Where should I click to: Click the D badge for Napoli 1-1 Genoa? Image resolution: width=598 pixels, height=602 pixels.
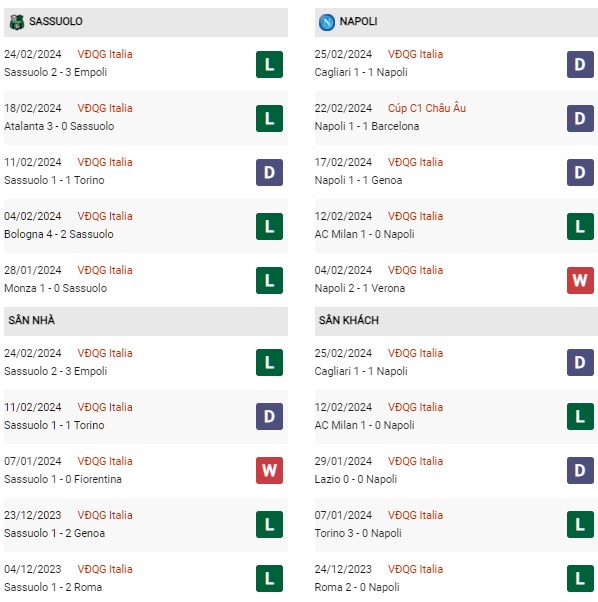tap(580, 173)
